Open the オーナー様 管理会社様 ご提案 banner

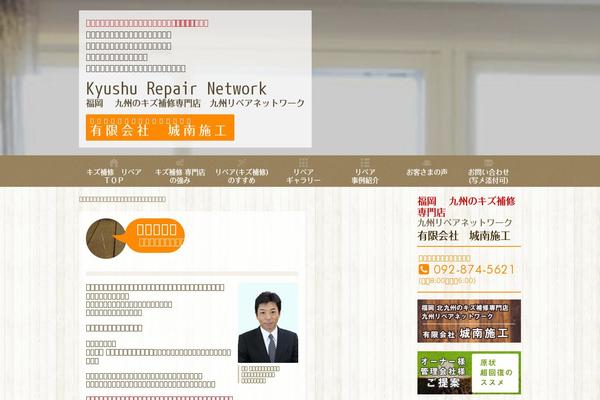pos(469,373)
